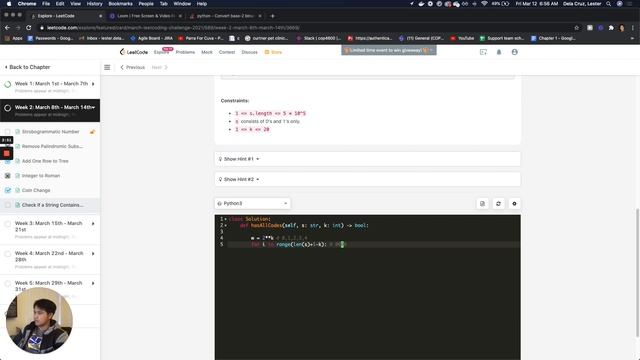Open the YouTube bookmark
This screenshot has width=640, height=360.
462,38
